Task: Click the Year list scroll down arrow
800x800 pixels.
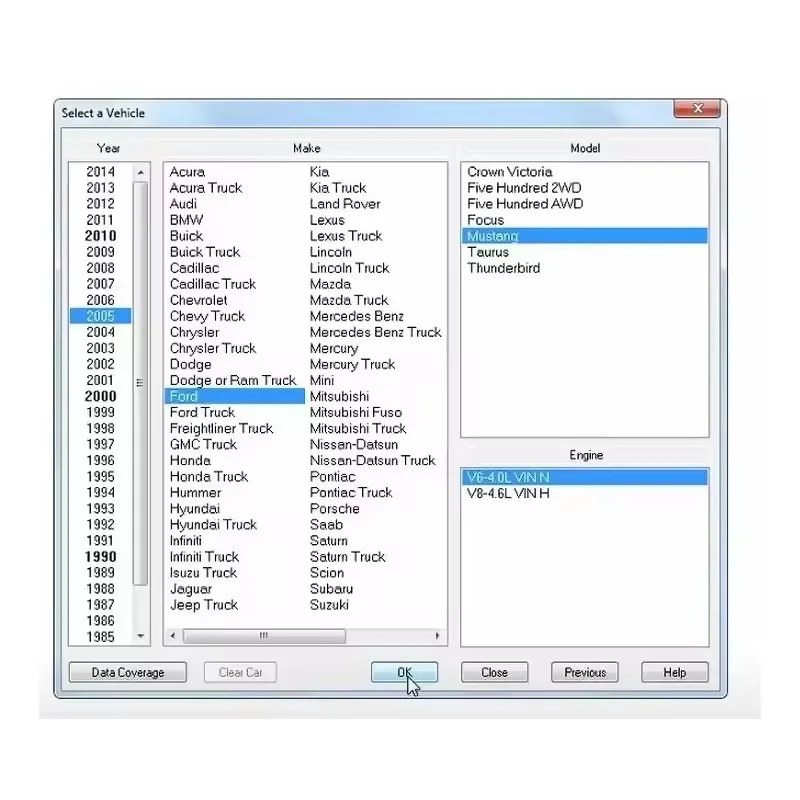Action: (141, 636)
